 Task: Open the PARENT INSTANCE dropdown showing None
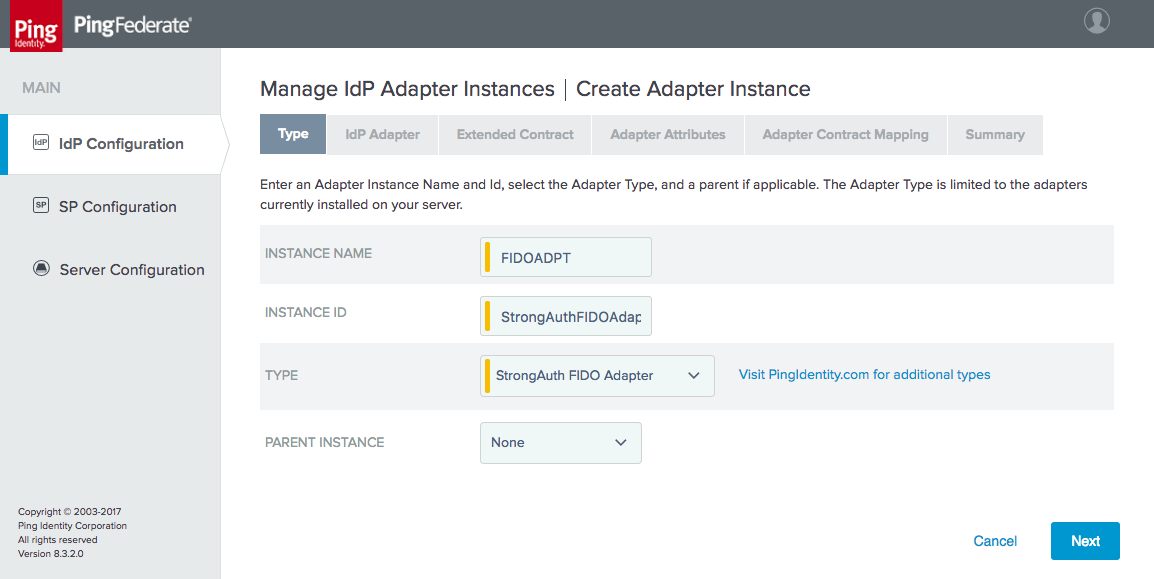coord(561,442)
